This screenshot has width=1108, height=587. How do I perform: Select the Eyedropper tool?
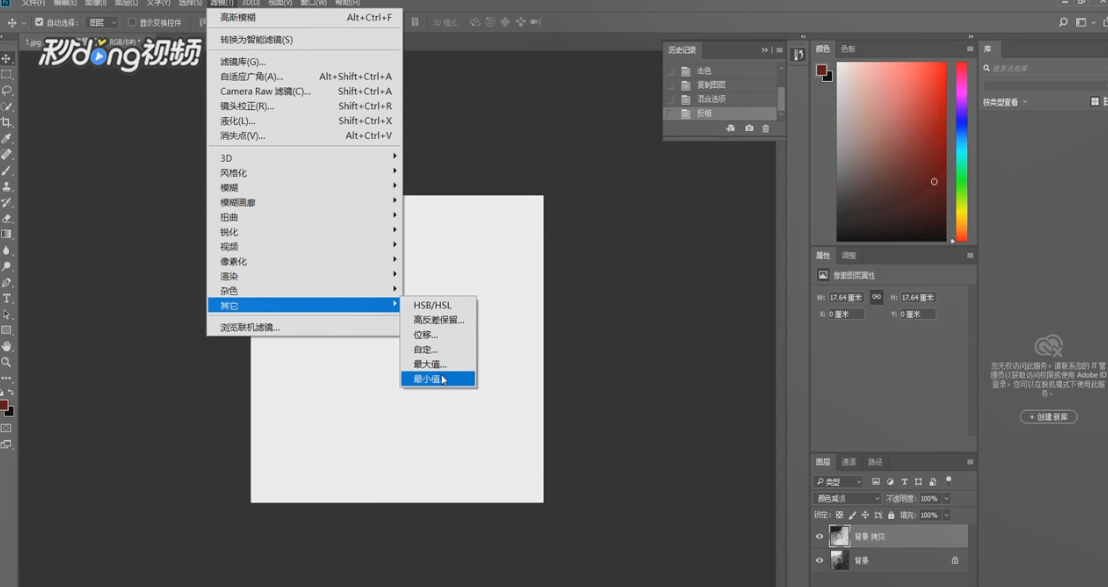[6, 138]
